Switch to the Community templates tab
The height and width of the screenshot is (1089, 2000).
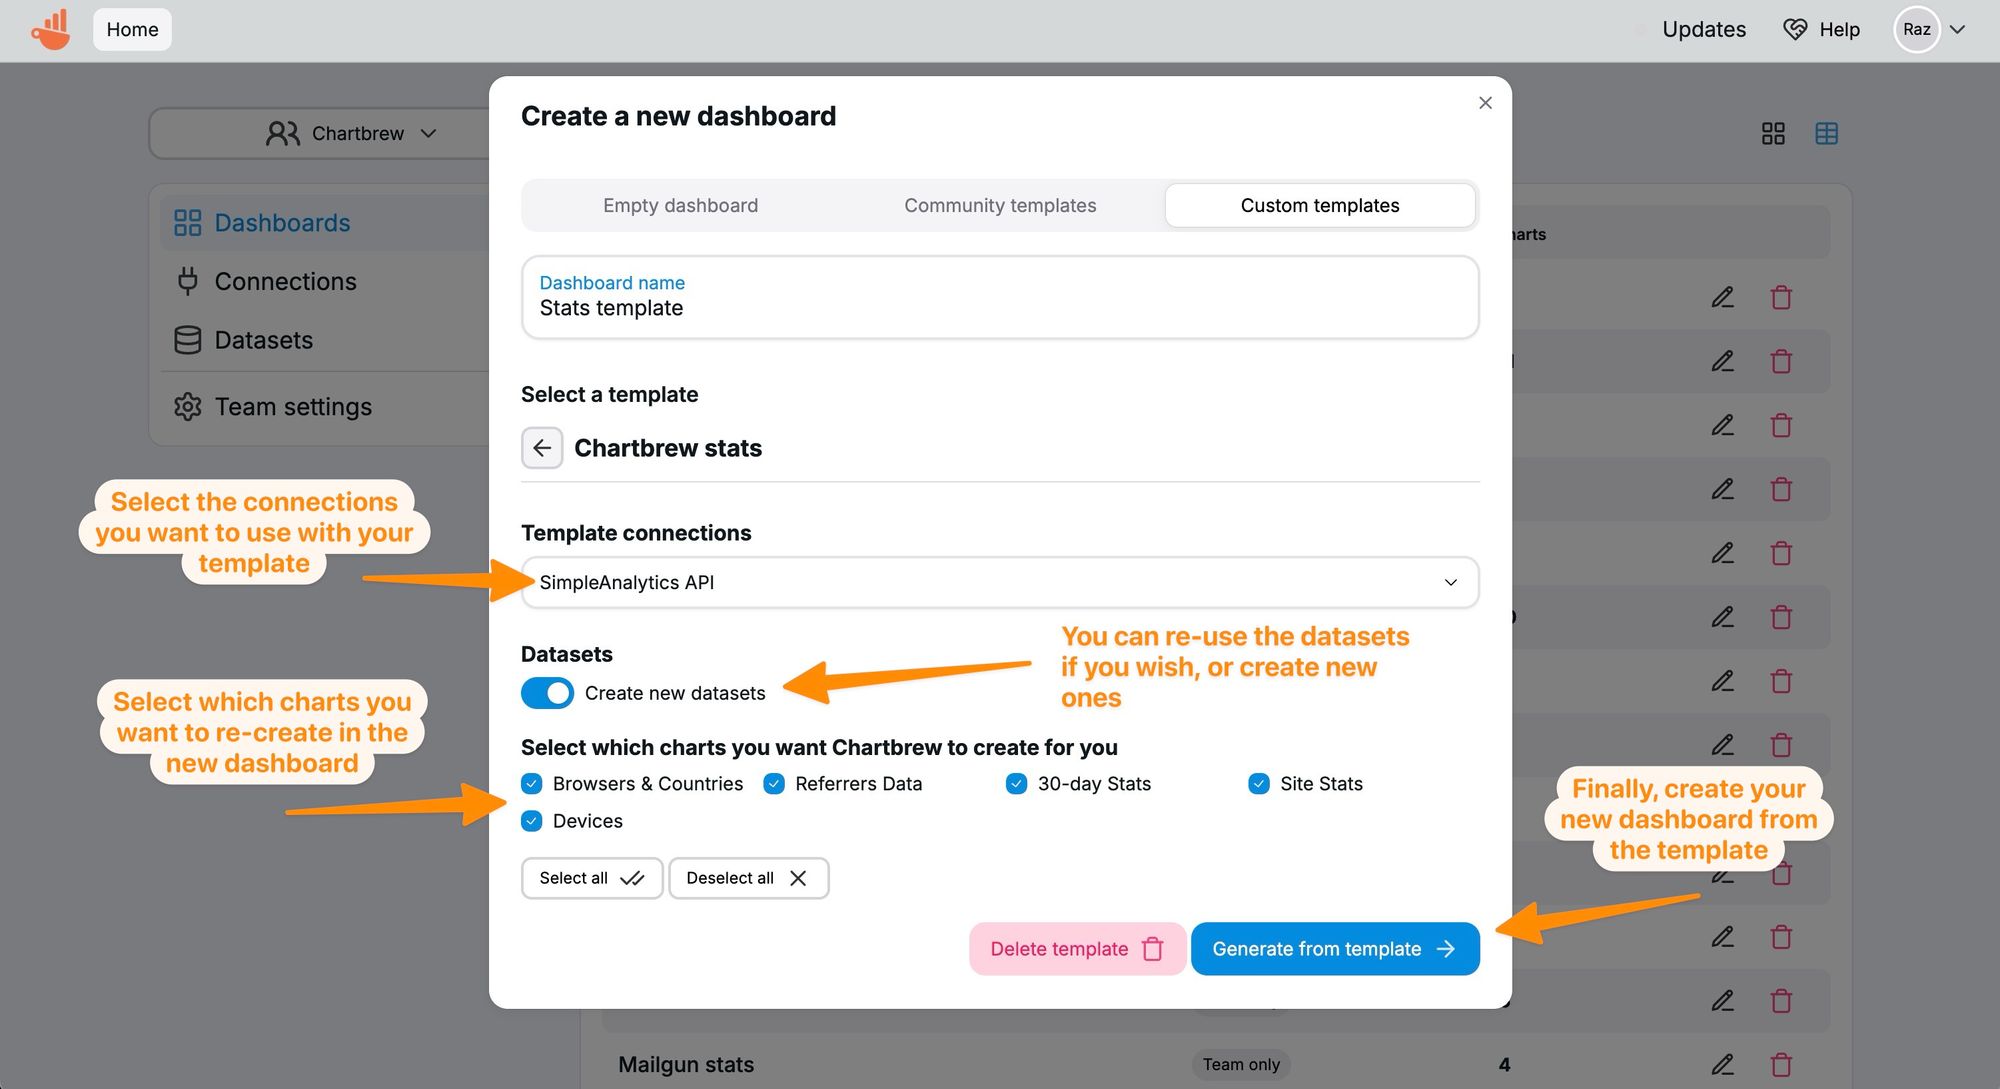[1000, 205]
